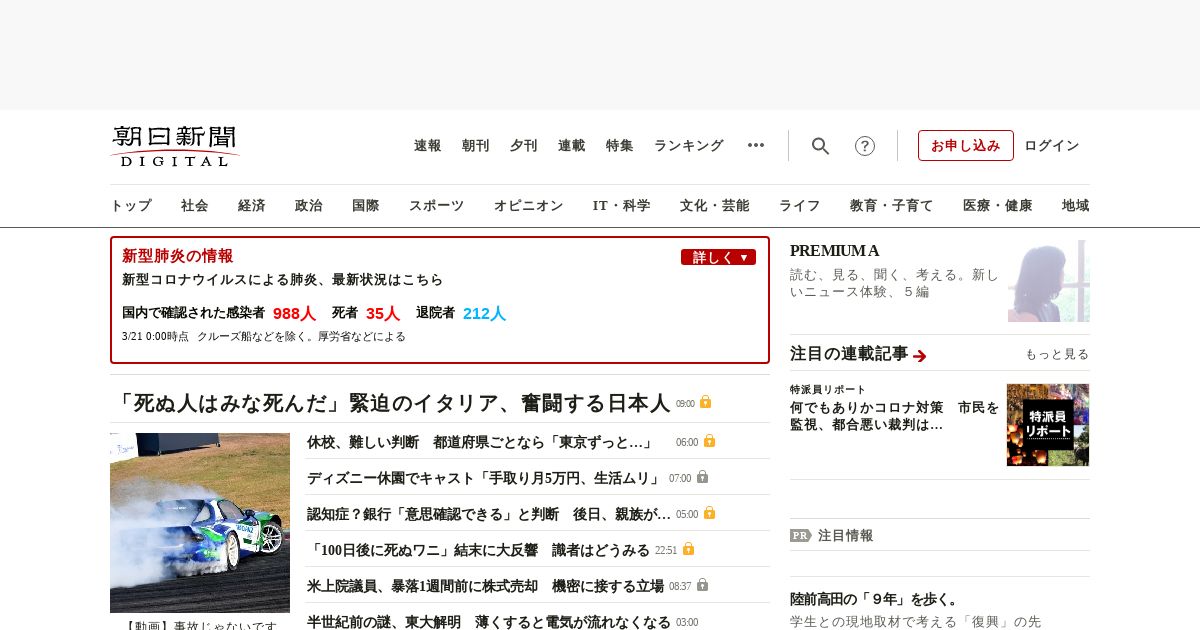Image resolution: width=1200 pixels, height=630 pixels.
Task: Open the search magnifier icon
Action: [820, 146]
